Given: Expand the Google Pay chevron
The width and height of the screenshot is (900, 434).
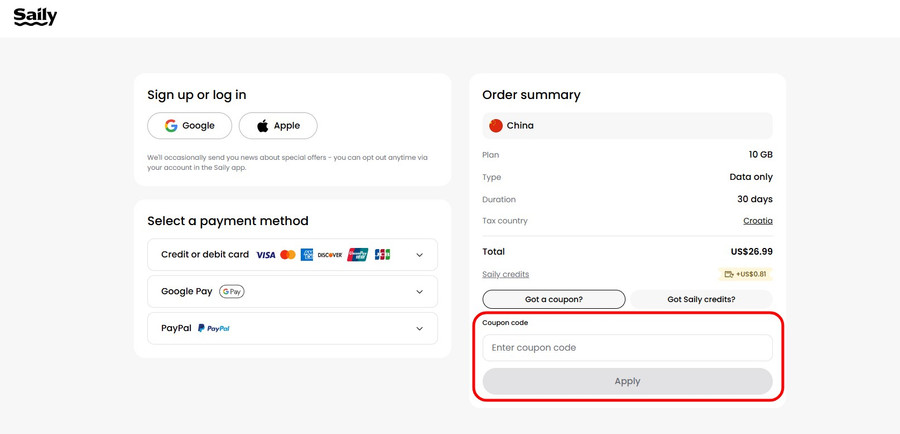Looking at the screenshot, I should click(x=419, y=292).
